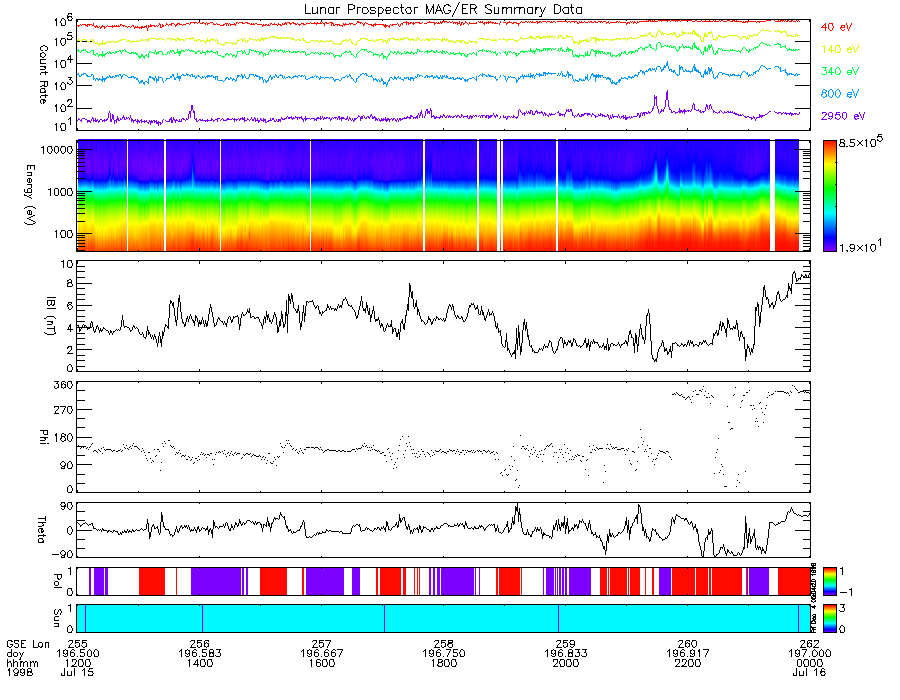The height and width of the screenshot is (700, 900).
Task: Click the "180" Phi axis tick label
Action: tap(63, 438)
